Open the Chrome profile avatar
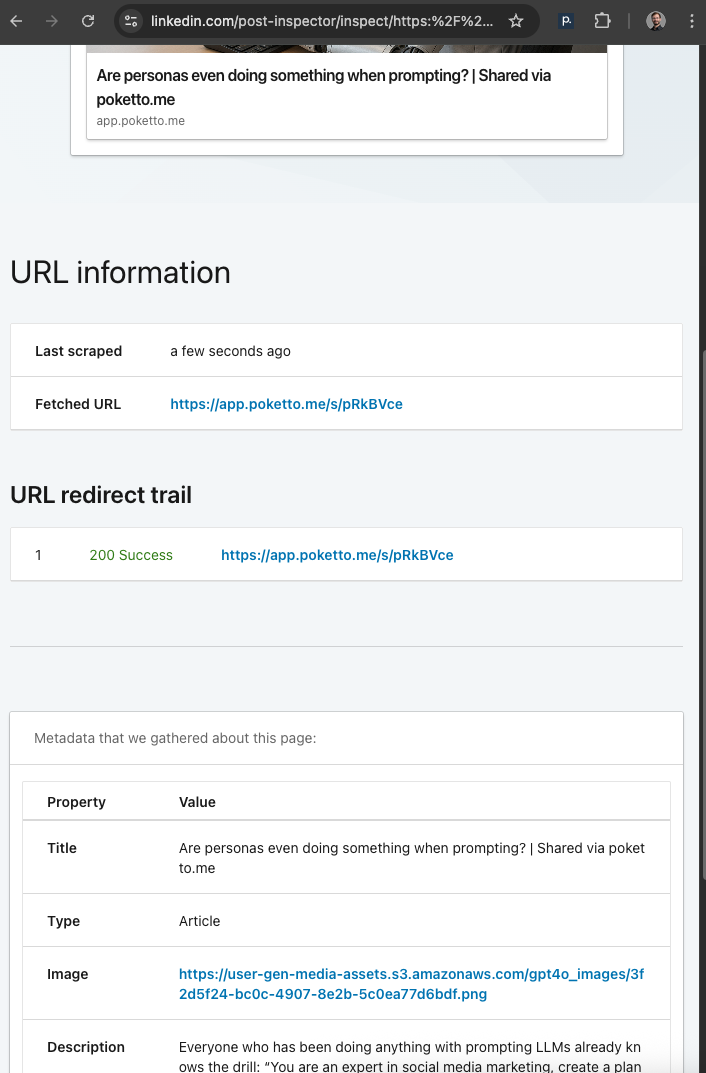 656,21
